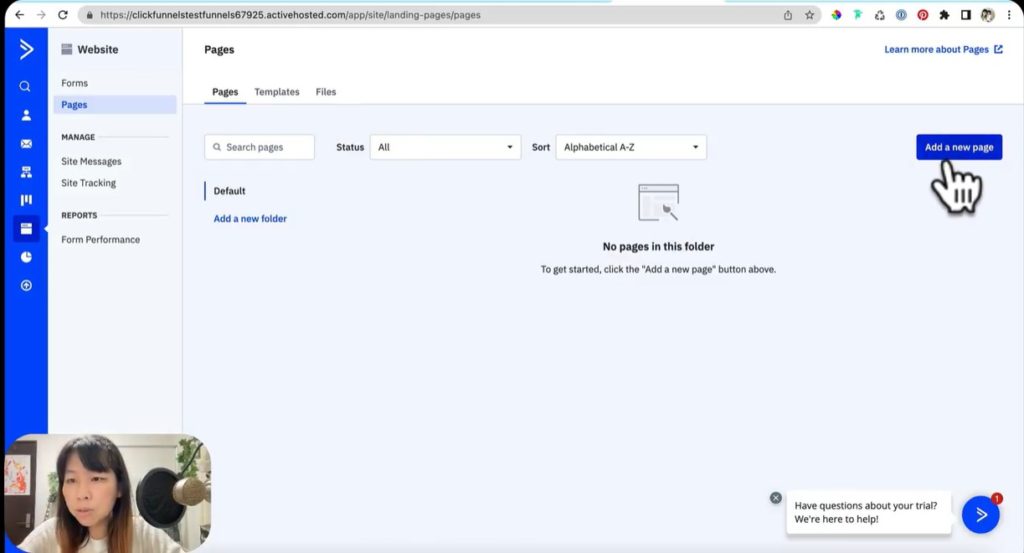Dismiss the trial help message popup
The height and width of the screenshot is (553, 1024).
775,498
